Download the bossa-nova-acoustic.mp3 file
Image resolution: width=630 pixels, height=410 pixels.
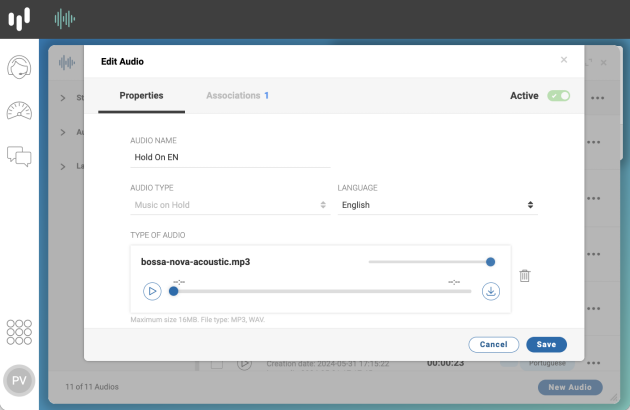tap(491, 291)
